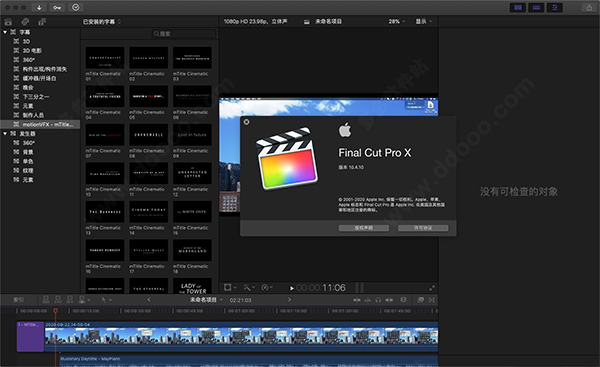Toggle audio skimming waveform icon
Image resolution: width=600 pixels, height=367 pixels.
(x=367, y=300)
